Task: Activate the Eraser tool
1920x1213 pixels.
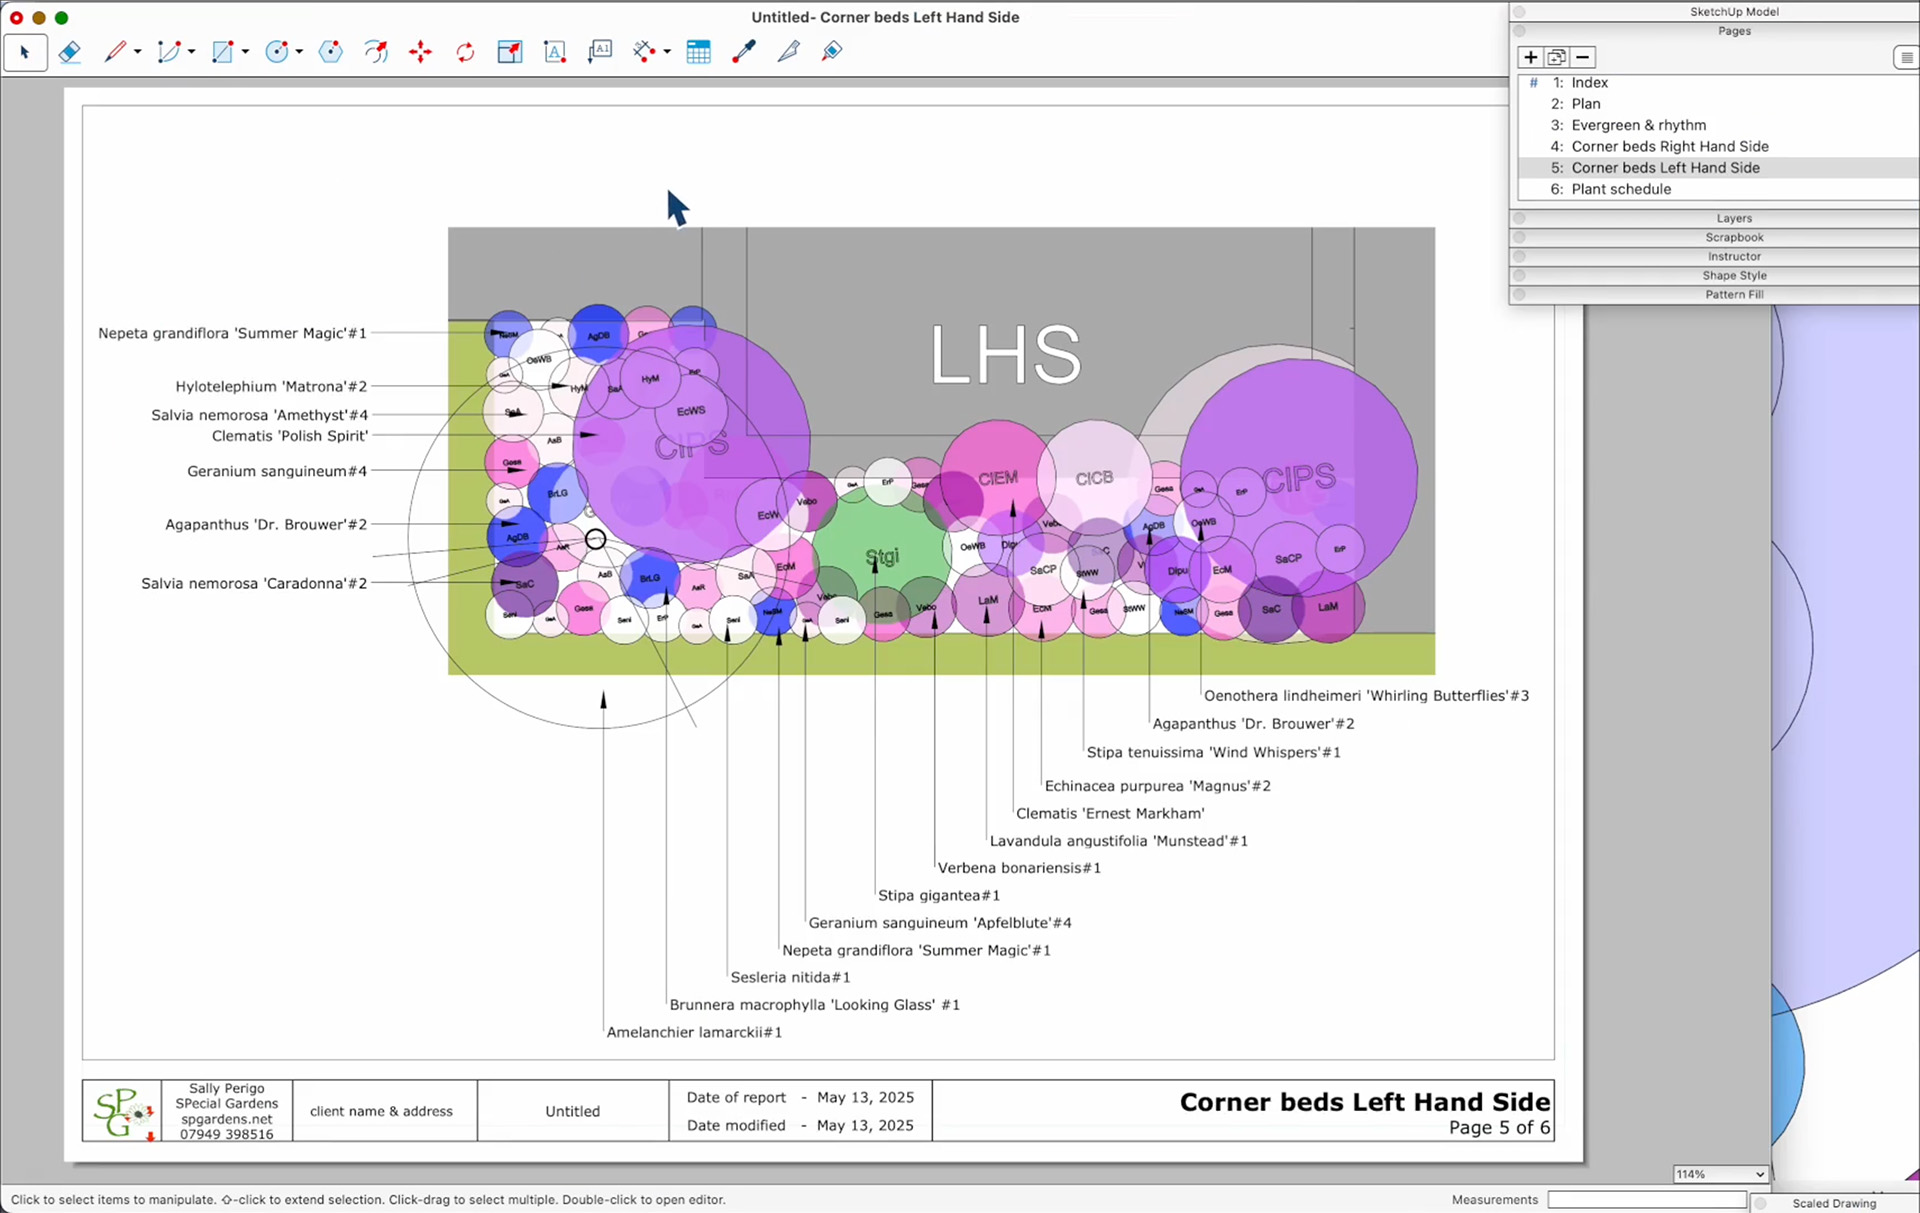Action: (x=69, y=52)
